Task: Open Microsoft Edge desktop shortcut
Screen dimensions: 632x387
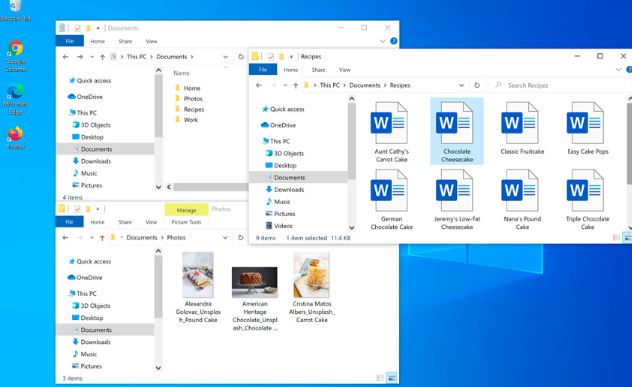Action: (15, 99)
